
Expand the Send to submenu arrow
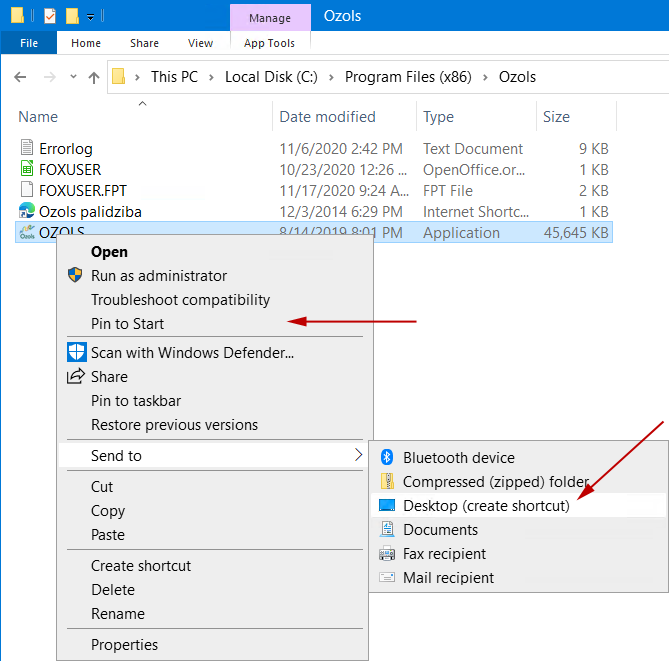pos(358,455)
